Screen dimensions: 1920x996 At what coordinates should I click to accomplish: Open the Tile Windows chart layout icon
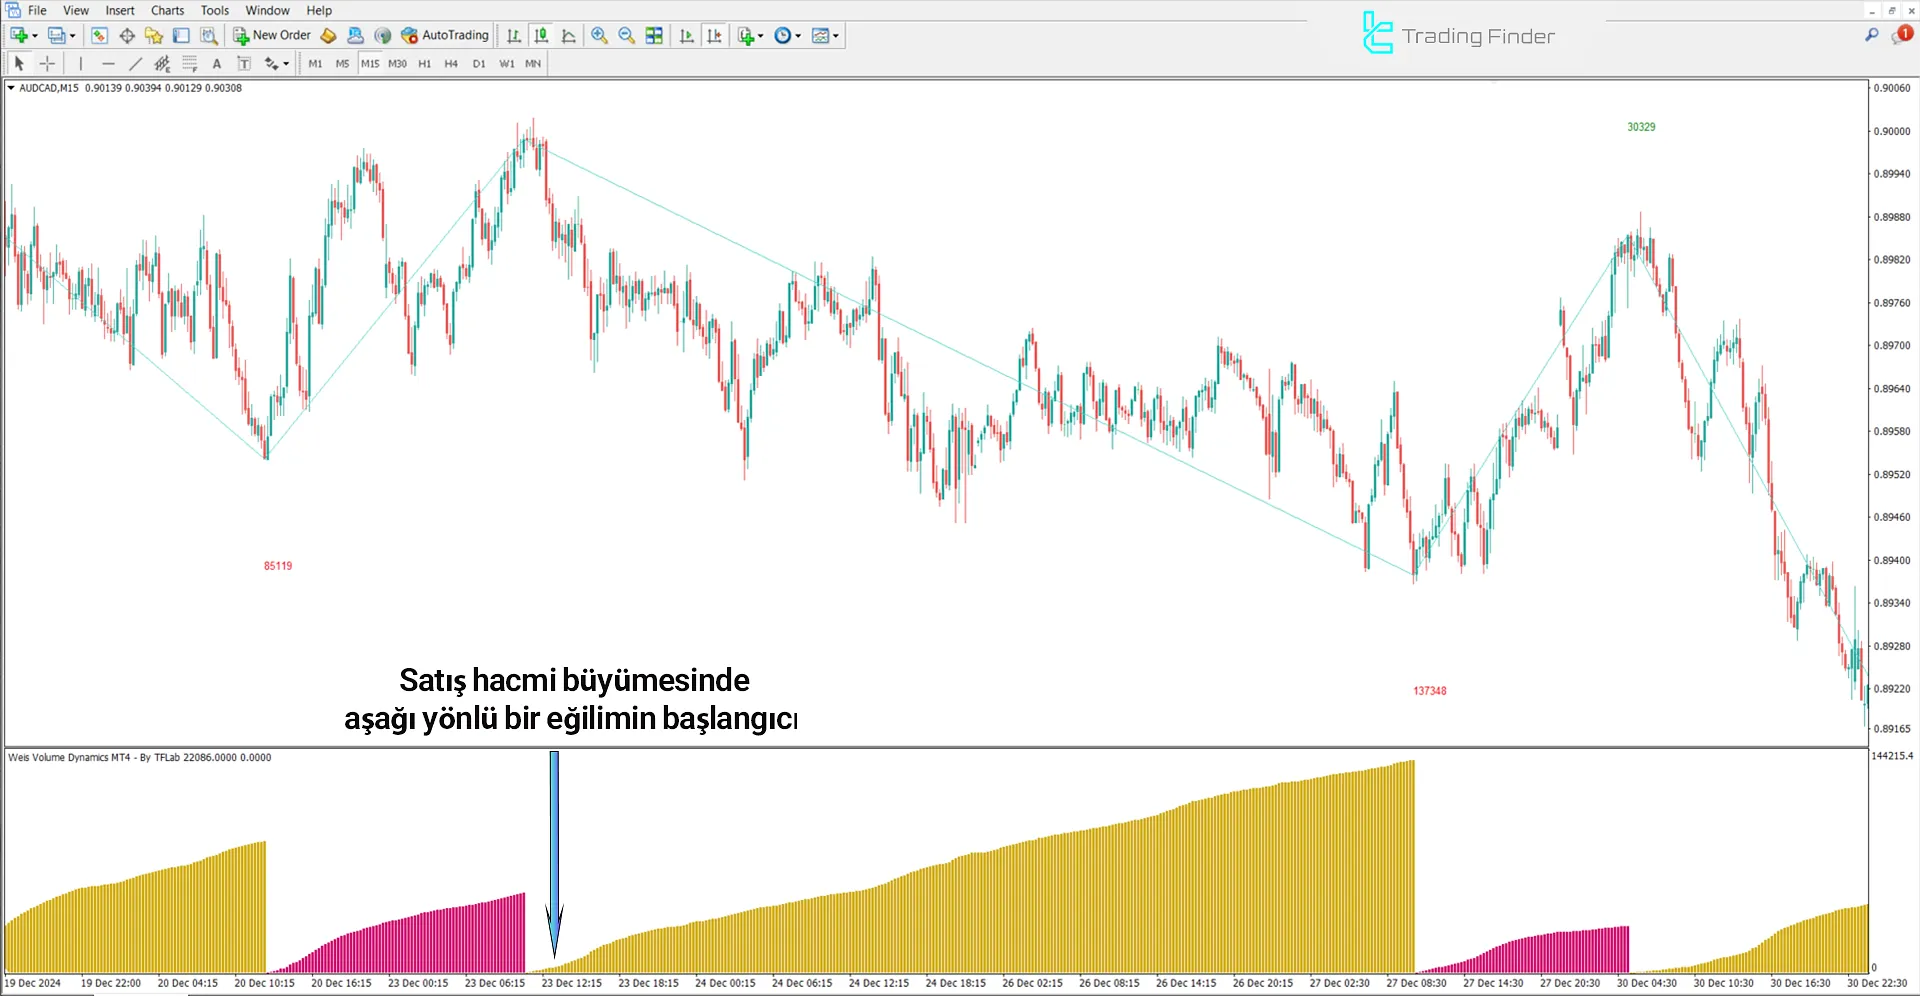pos(654,36)
